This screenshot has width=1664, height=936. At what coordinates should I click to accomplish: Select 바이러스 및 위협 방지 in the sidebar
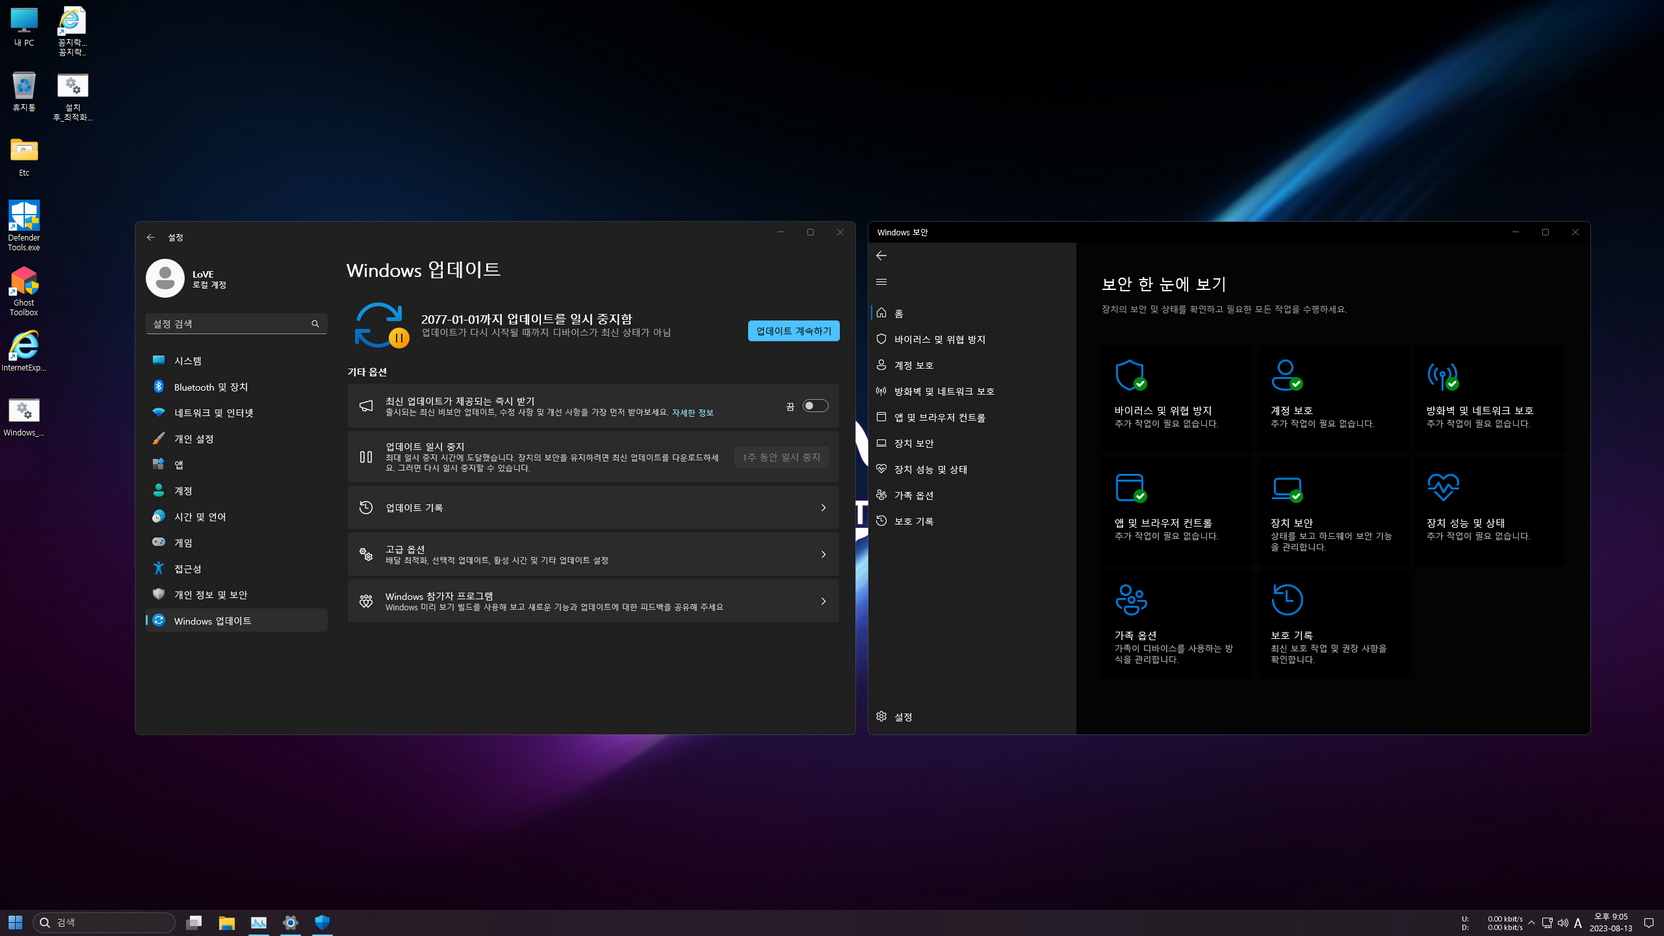(972, 339)
